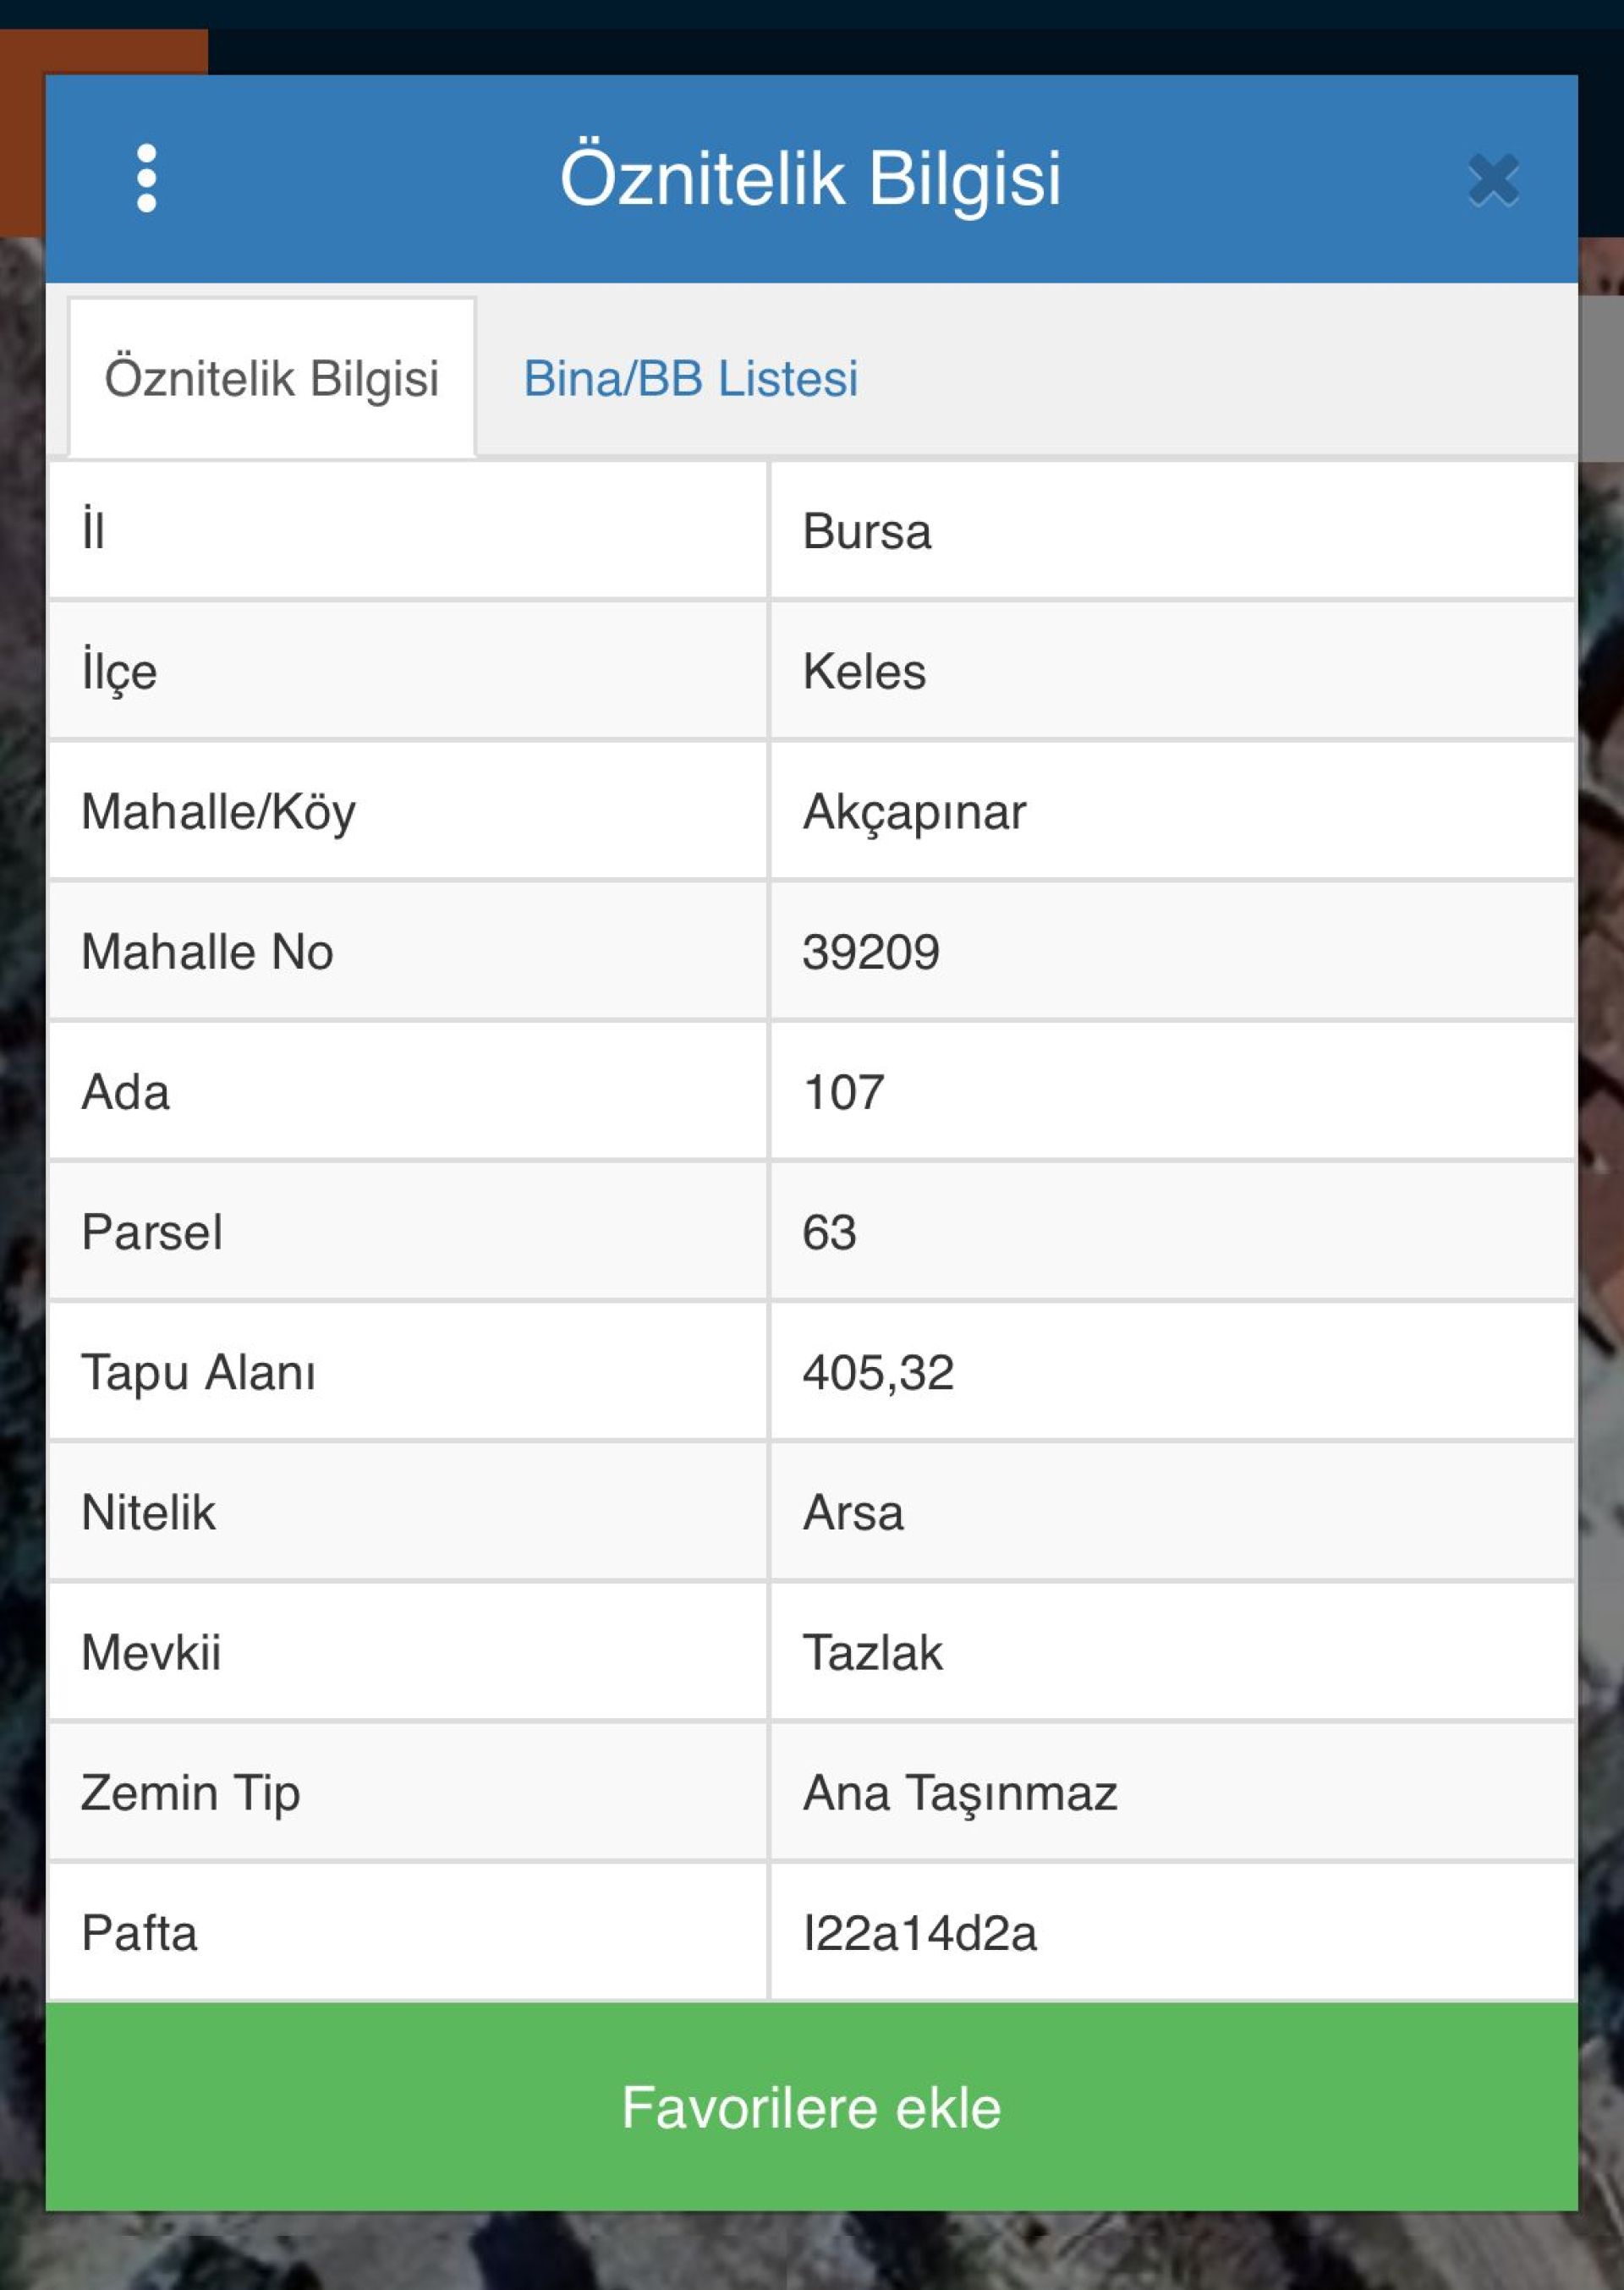
Task: Select the Pafta code I22a14d2a
Action: coord(919,1931)
